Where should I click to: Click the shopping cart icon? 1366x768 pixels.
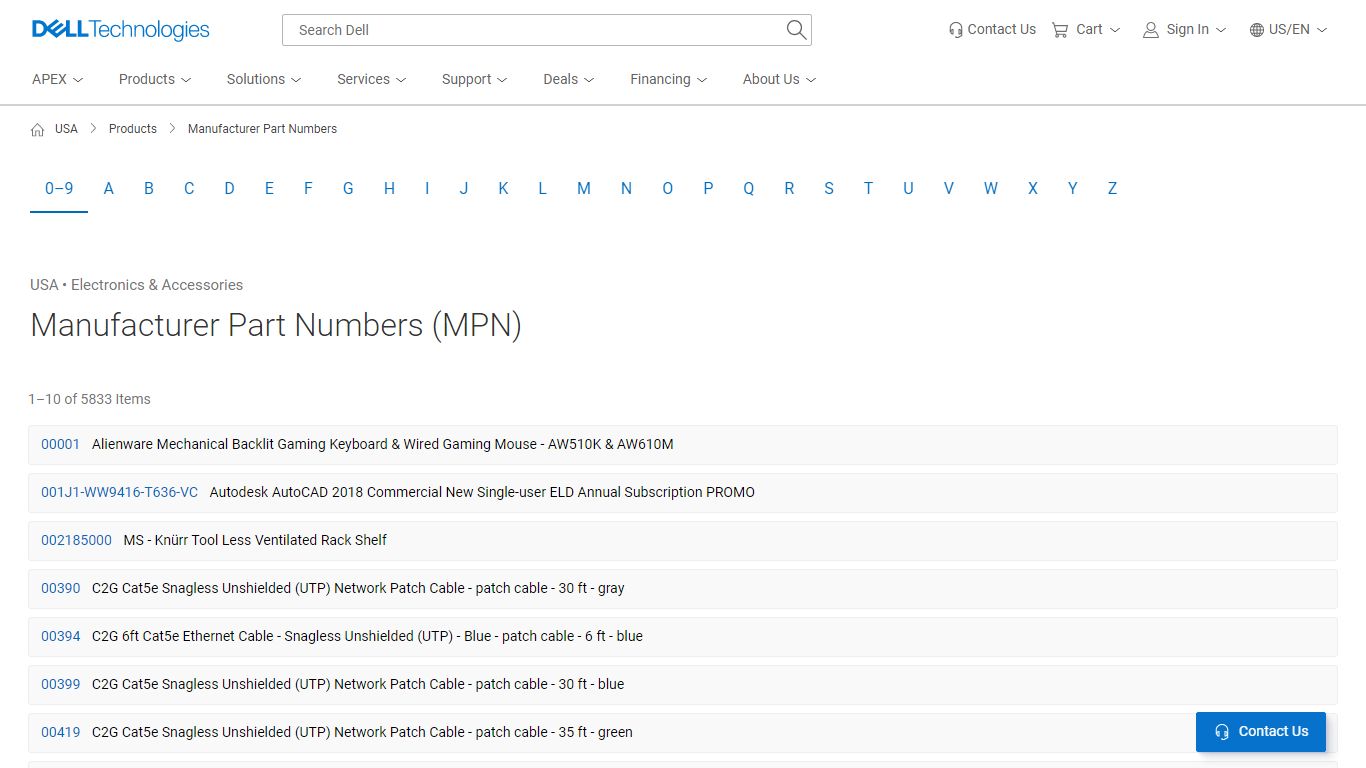pos(1060,30)
